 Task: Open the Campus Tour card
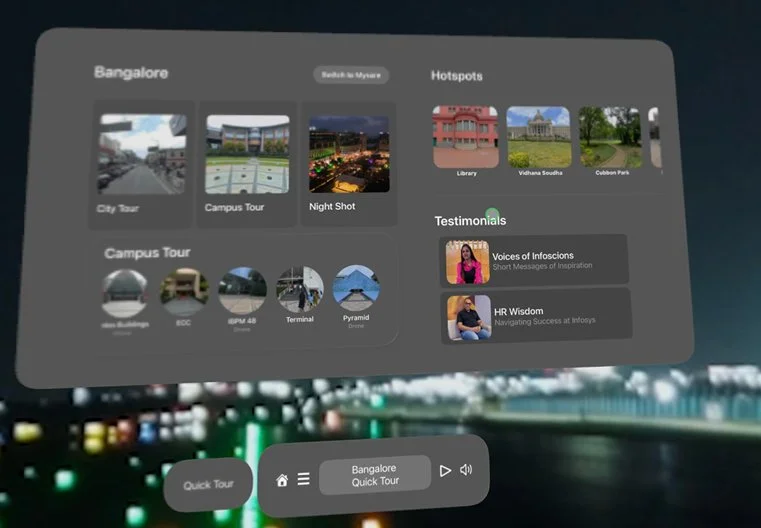pos(247,164)
